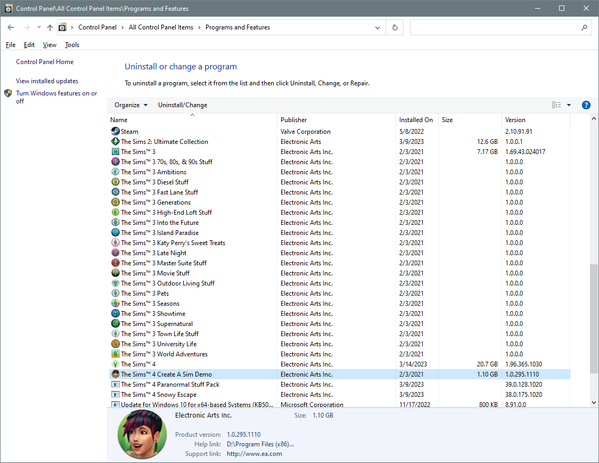The width and height of the screenshot is (599, 463).
Task: Sort by the Name column header
Action: click(x=193, y=120)
